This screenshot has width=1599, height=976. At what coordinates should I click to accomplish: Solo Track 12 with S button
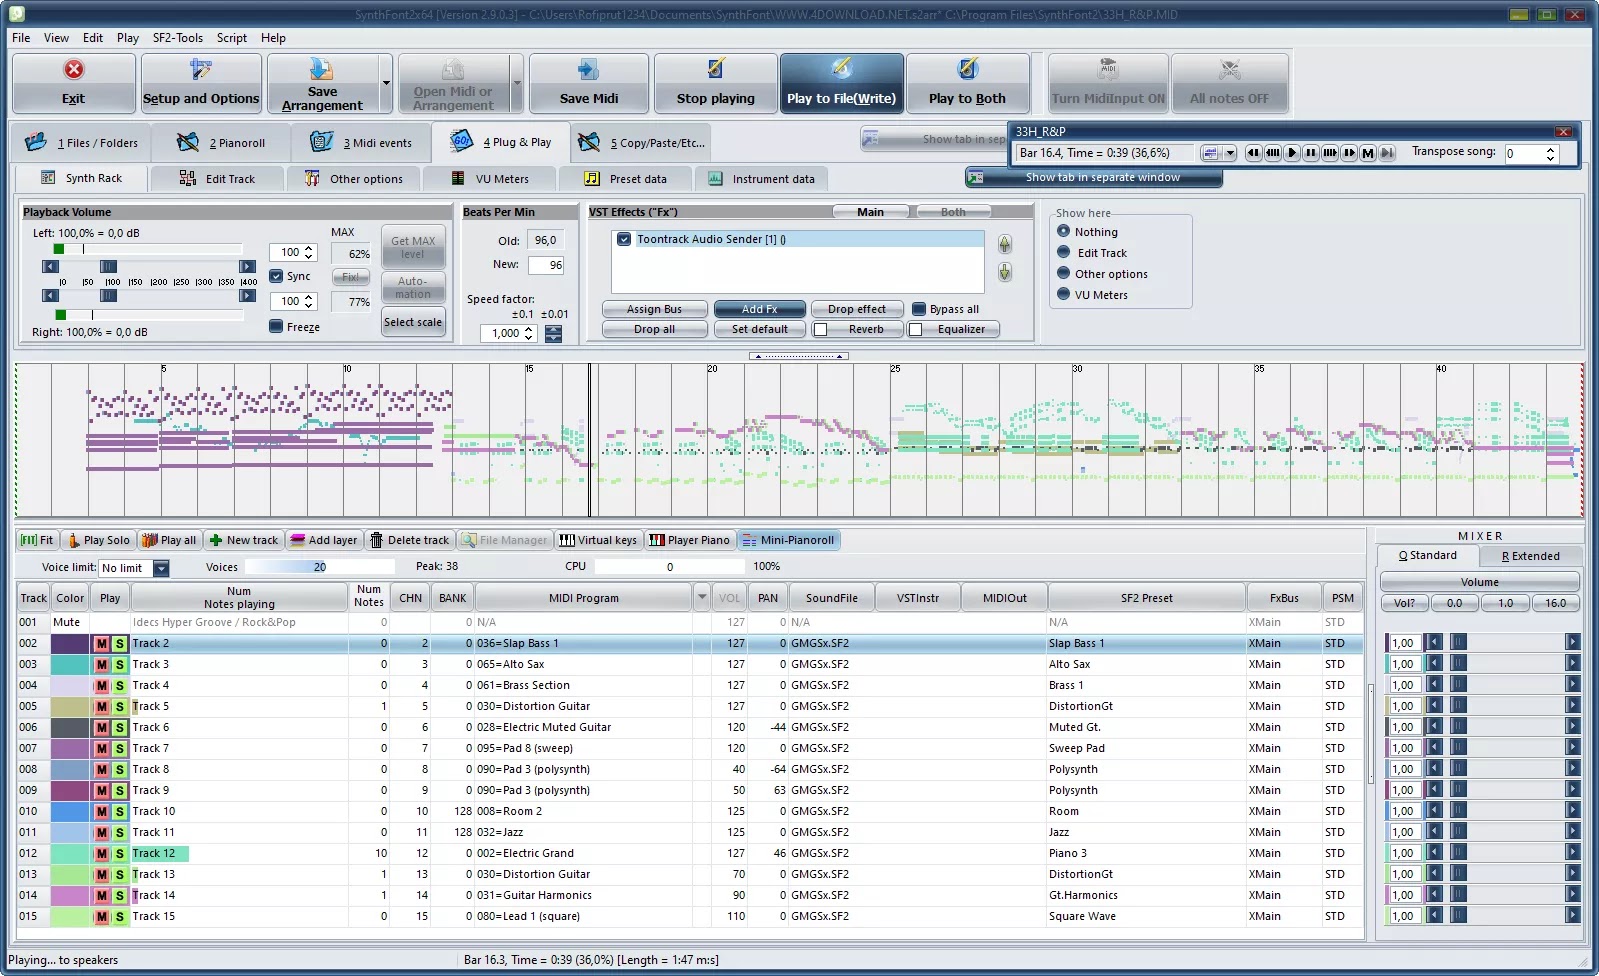point(120,853)
